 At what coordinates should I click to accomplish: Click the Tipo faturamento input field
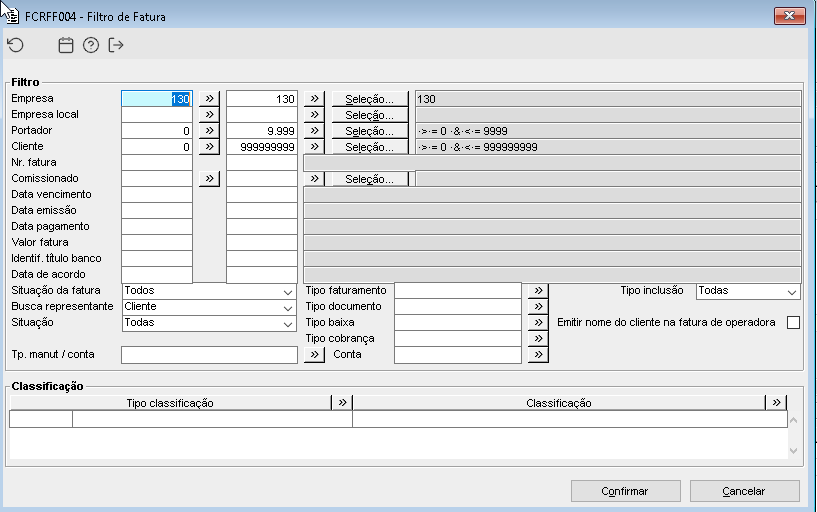tap(458, 291)
